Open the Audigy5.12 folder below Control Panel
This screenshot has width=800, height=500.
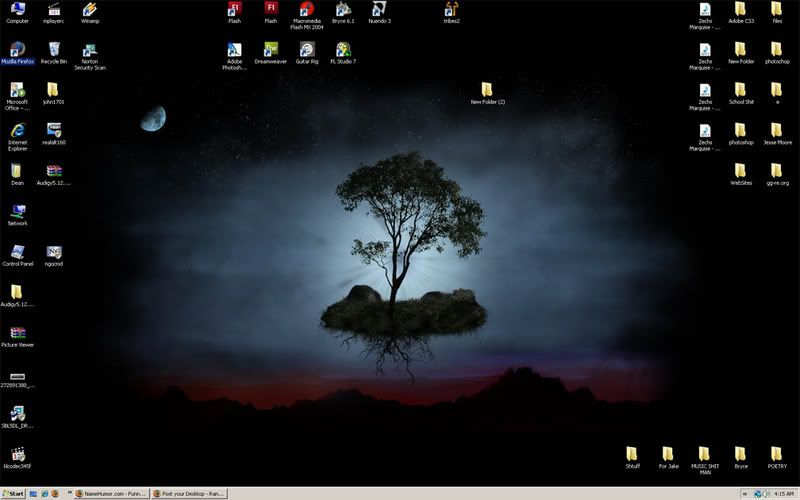click(x=17, y=295)
